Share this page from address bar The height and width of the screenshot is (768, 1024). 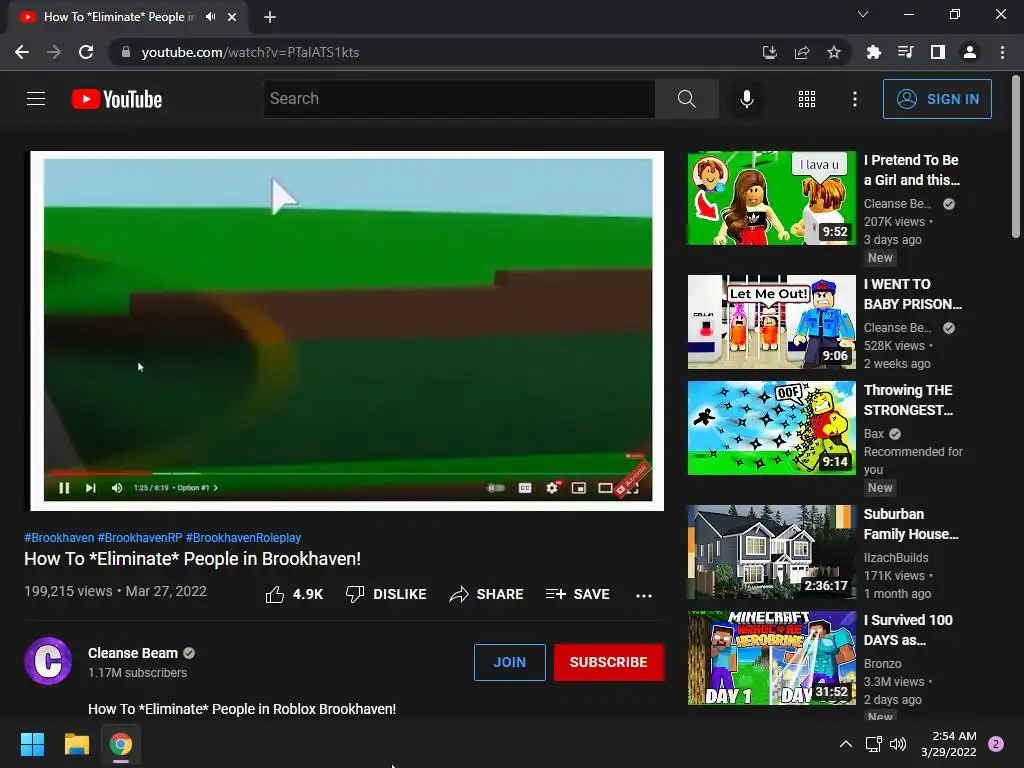[x=802, y=52]
